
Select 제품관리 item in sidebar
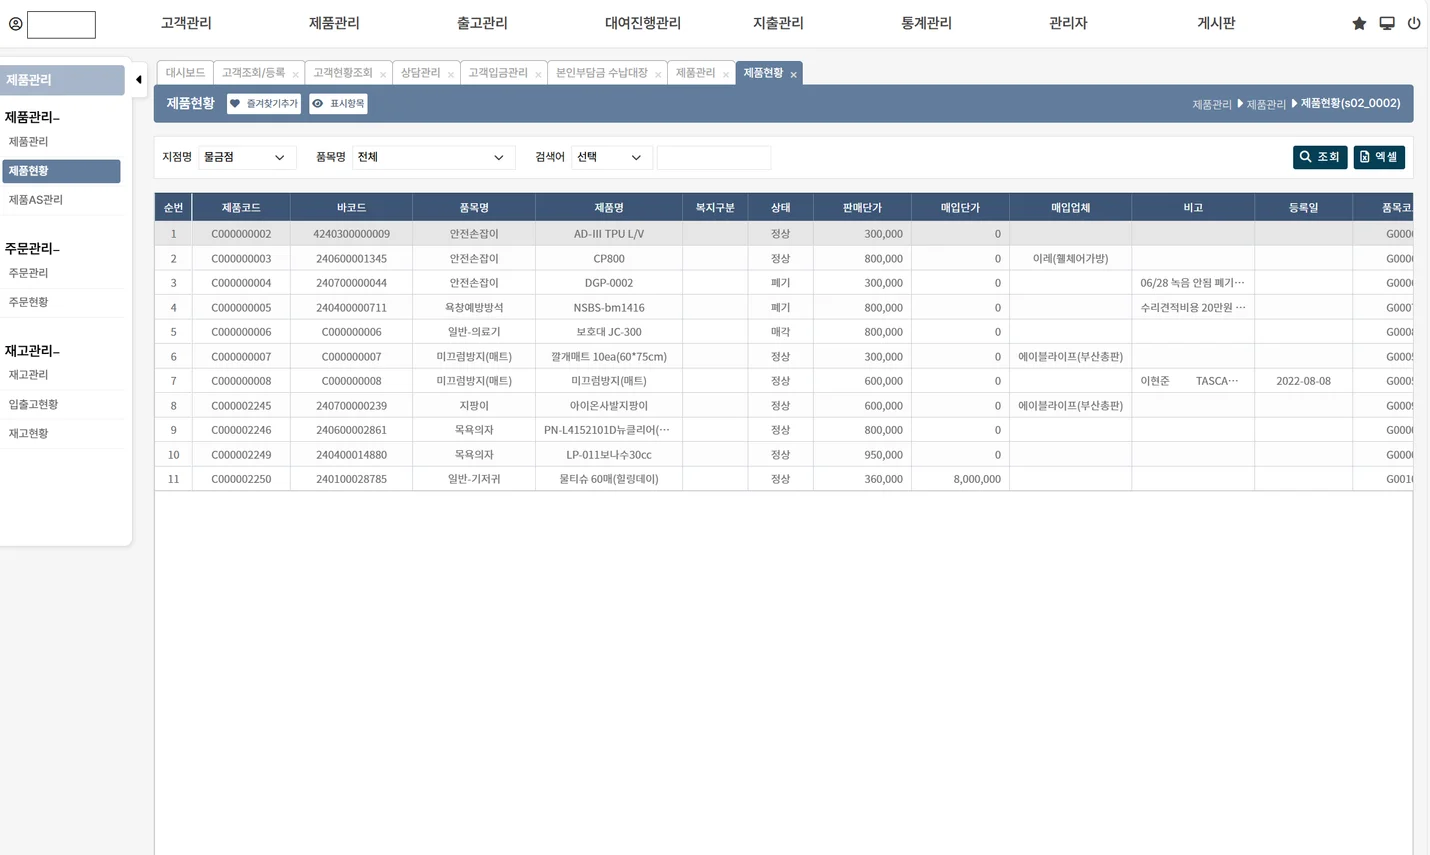coord(28,142)
